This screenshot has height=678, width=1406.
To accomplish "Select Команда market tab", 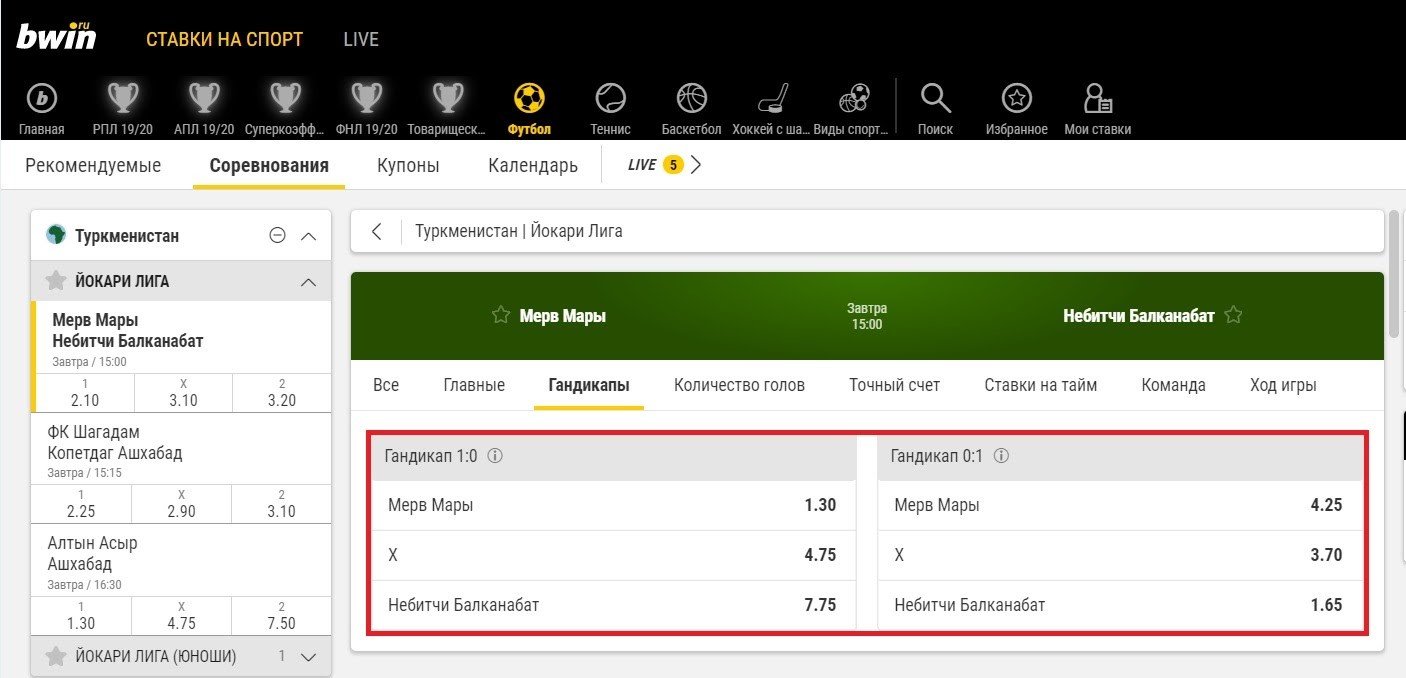I will 1173,385.
